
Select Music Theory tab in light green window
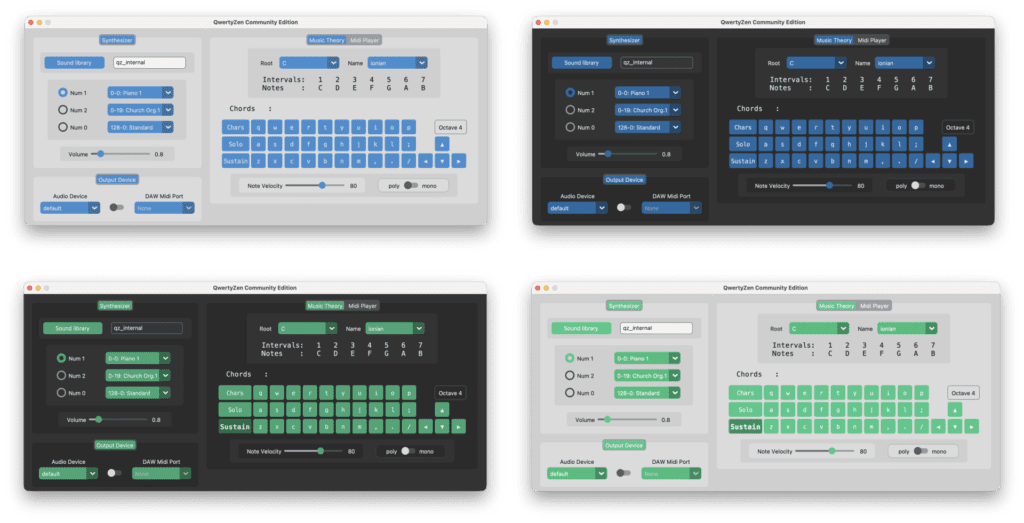pos(835,306)
